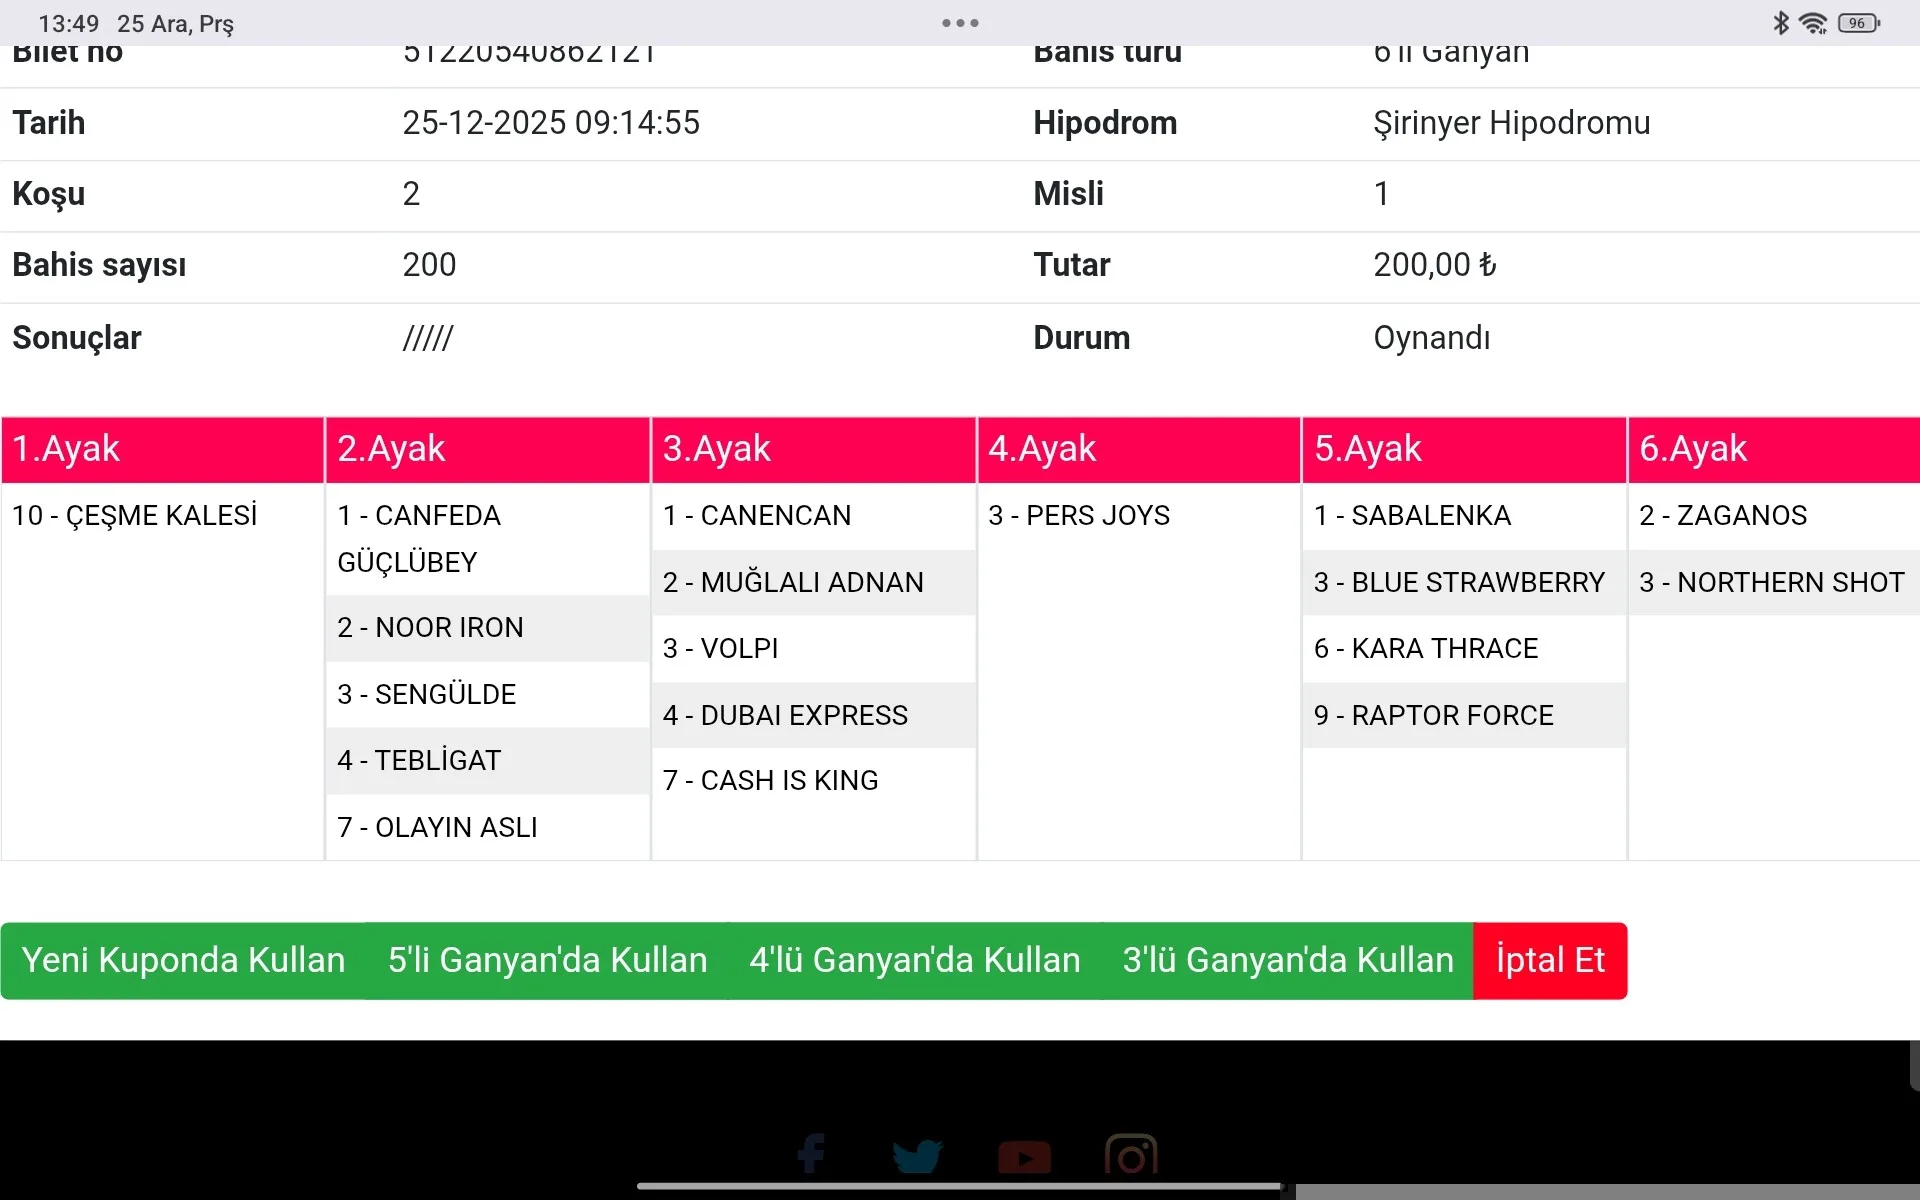The height and width of the screenshot is (1200, 1920).
Task: Cancel the ticket with İptal Et
Action: coord(1549,960)
